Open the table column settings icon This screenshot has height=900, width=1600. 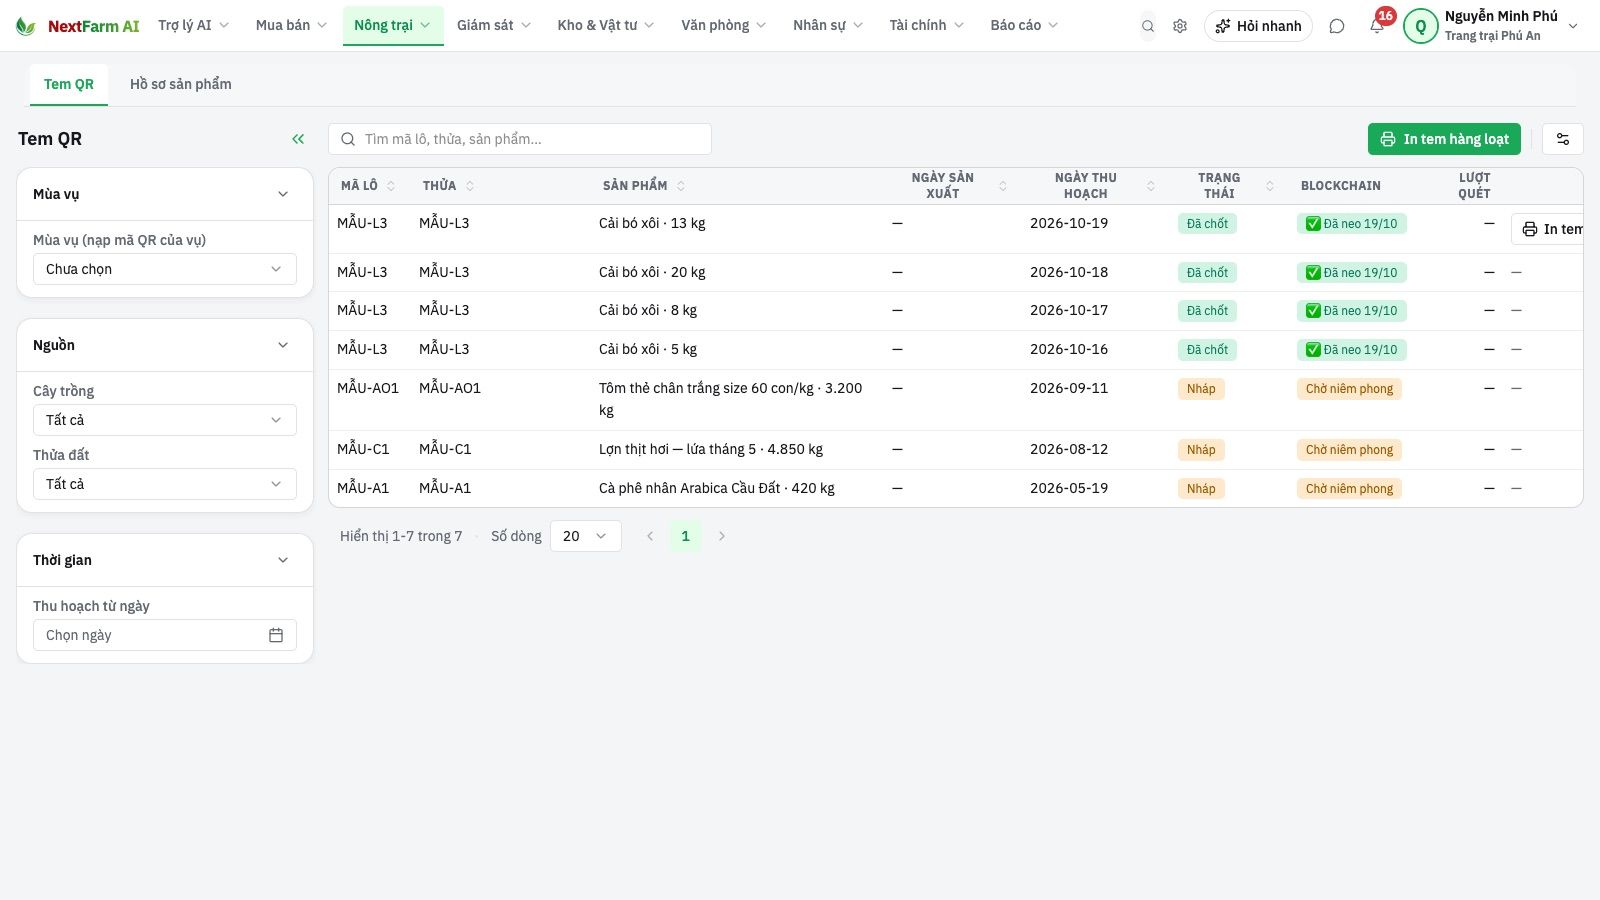coord(1563,139)
